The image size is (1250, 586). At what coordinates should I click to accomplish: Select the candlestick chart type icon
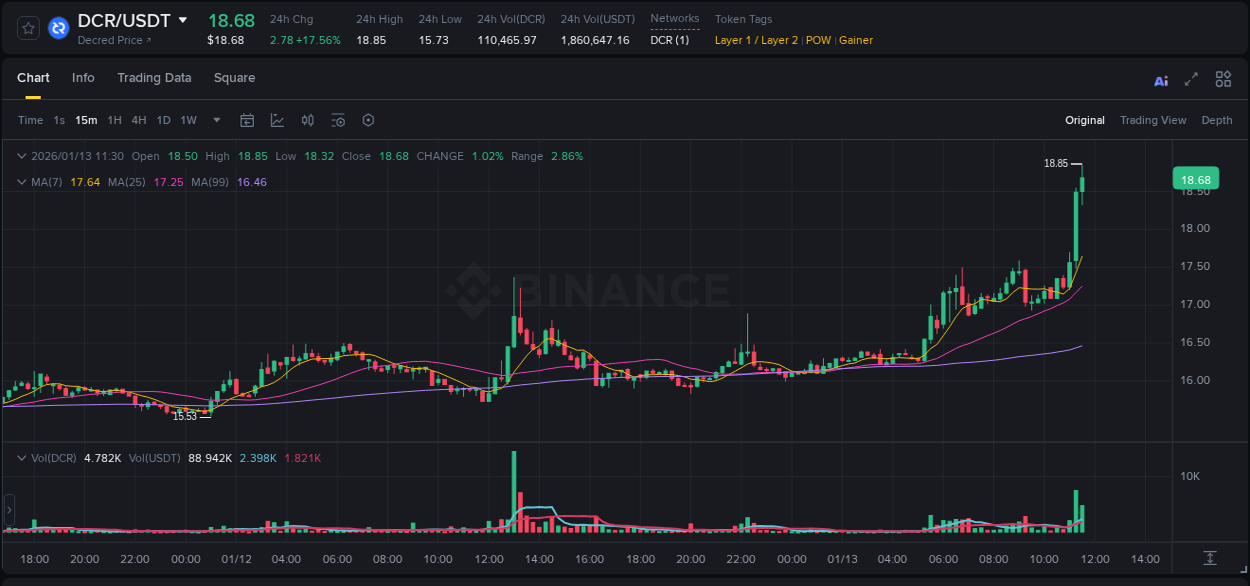pos(307,120)
